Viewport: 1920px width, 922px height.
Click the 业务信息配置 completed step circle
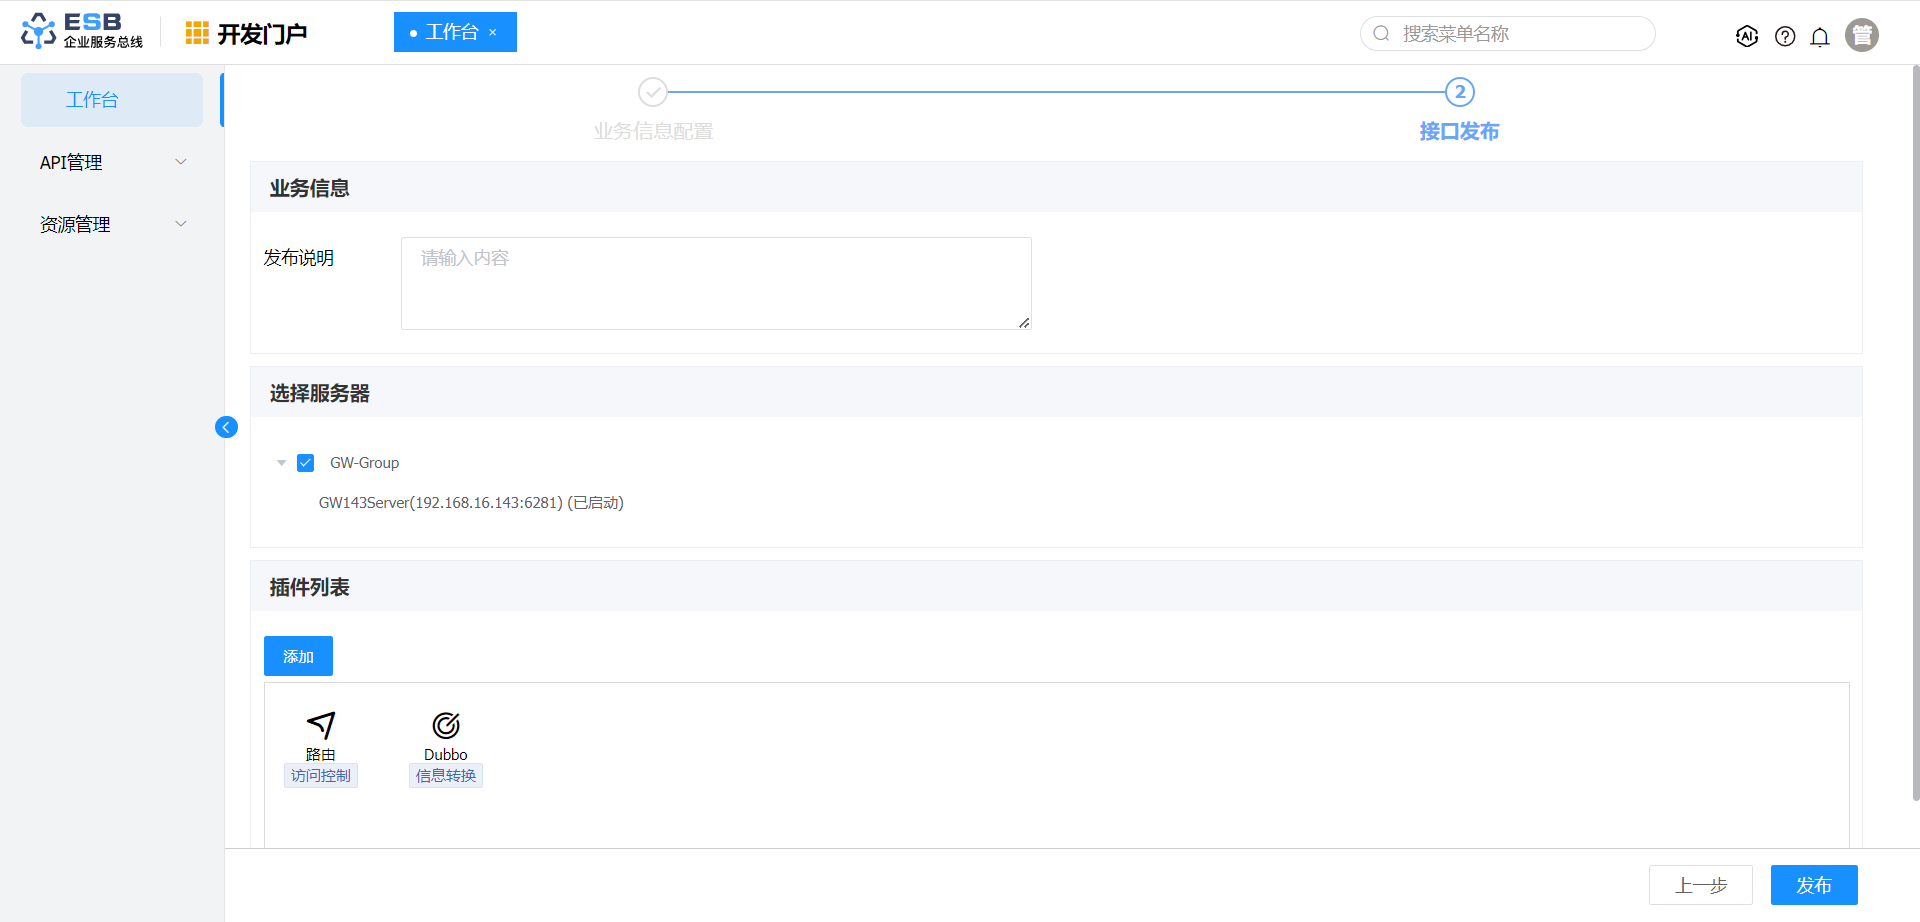pyautogui.click(x=653, y=92)
